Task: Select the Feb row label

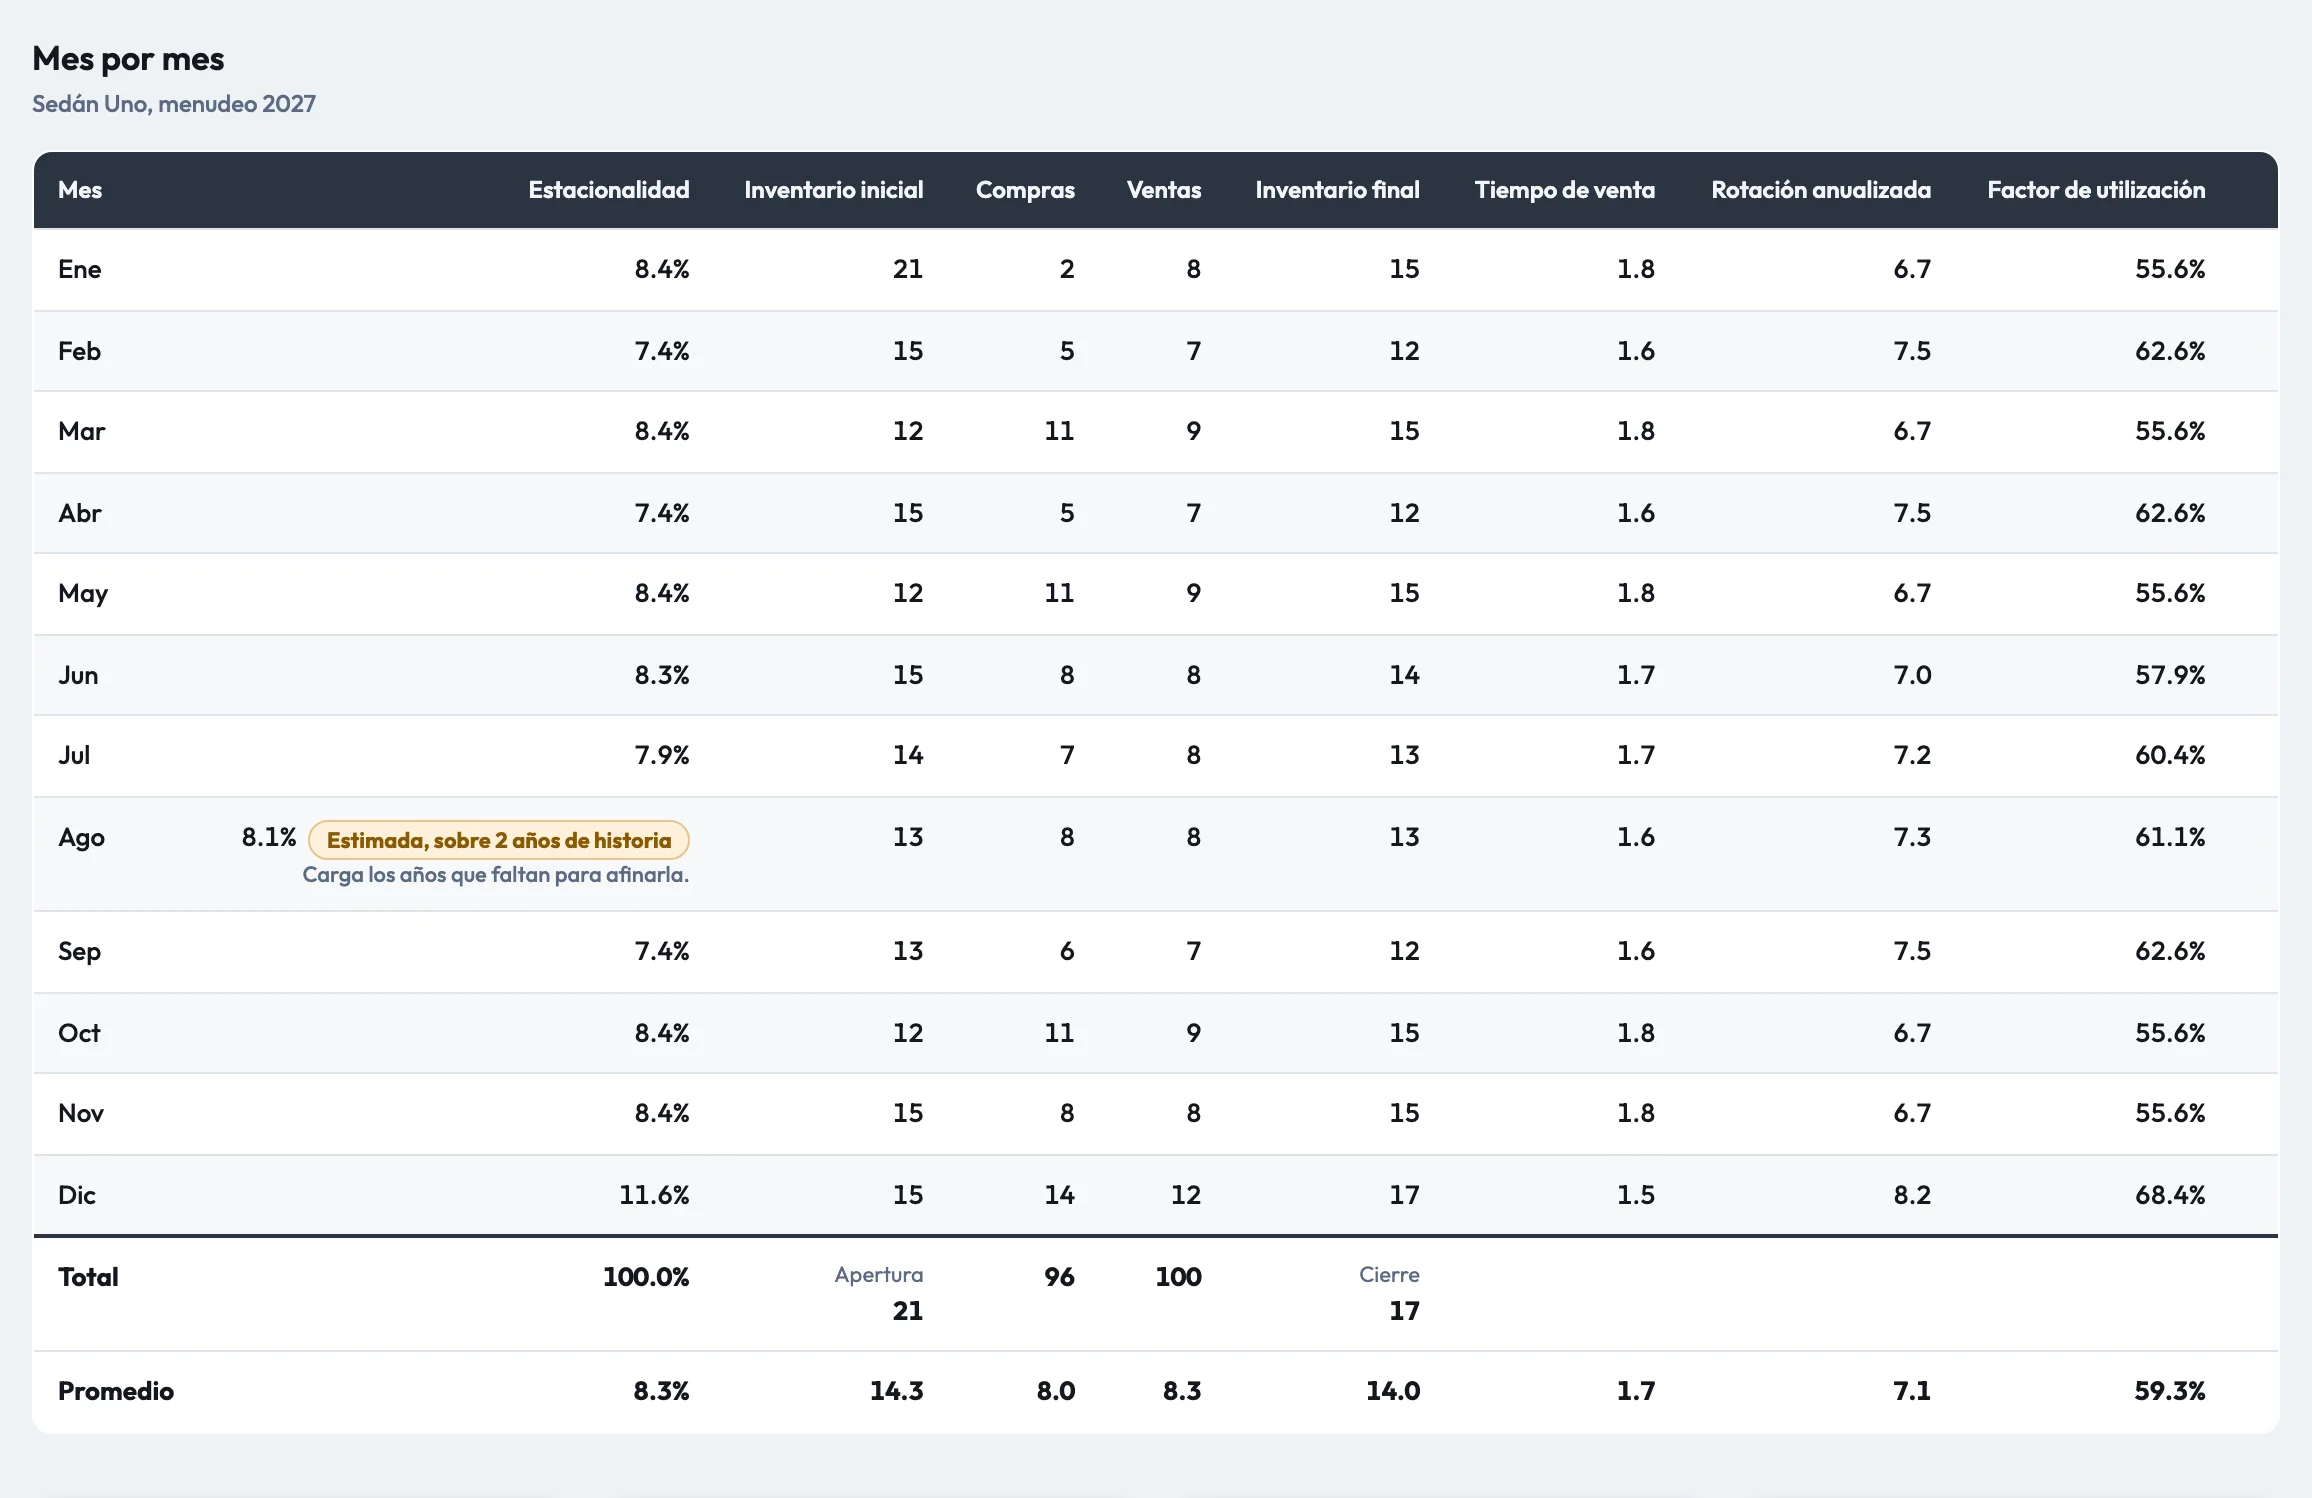Action: pyautogui.click(x=80, y=351)
